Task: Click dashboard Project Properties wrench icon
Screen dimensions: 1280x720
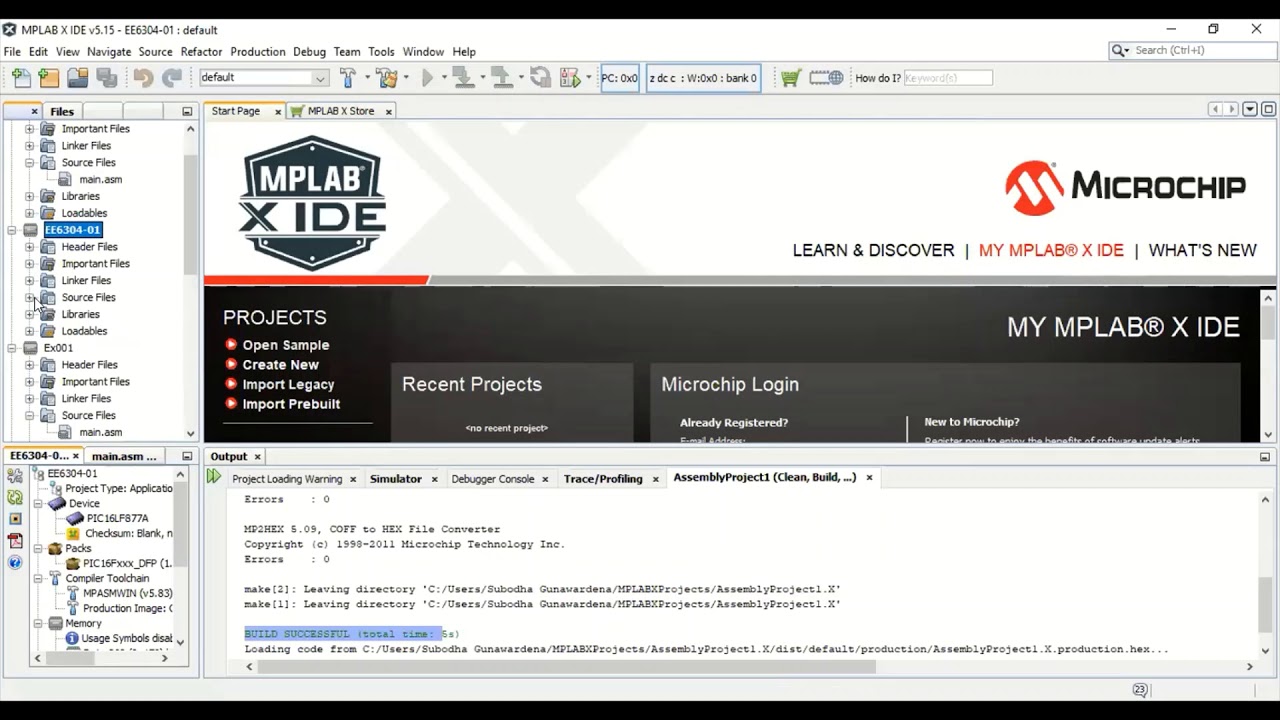Action: click(15, 476)
